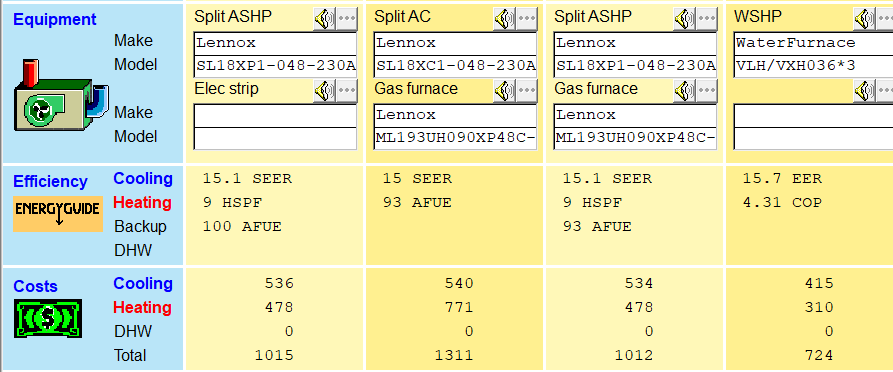Open ellipsis browse button for Split AC
This screenshot has width=893, height=372.
pyautogui.click(x=526, y=19)
